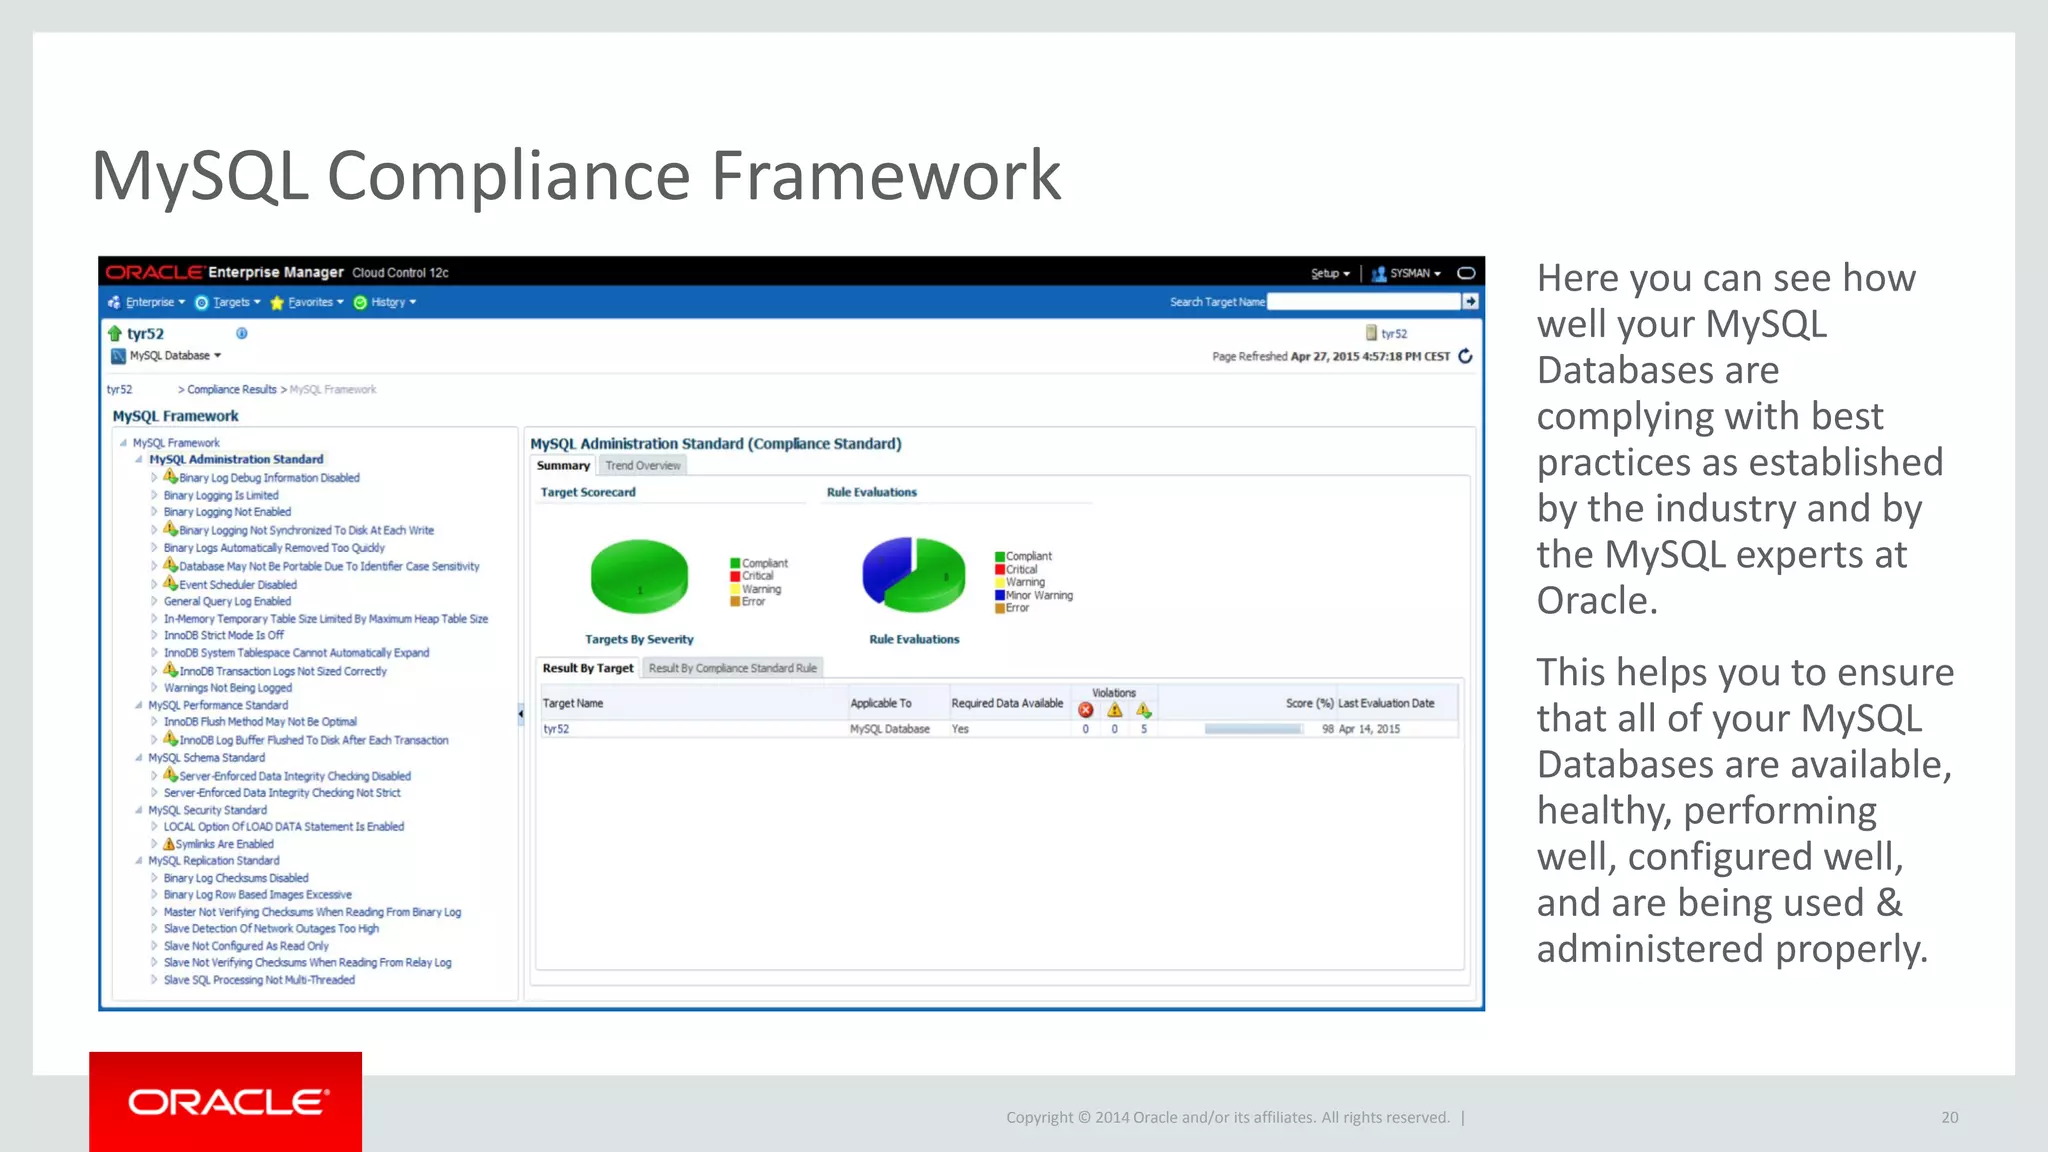Expand the Binary Logging Is Limited rule
The width and height of the screenshot is (2048, 1152).
[x=154, y=495]
